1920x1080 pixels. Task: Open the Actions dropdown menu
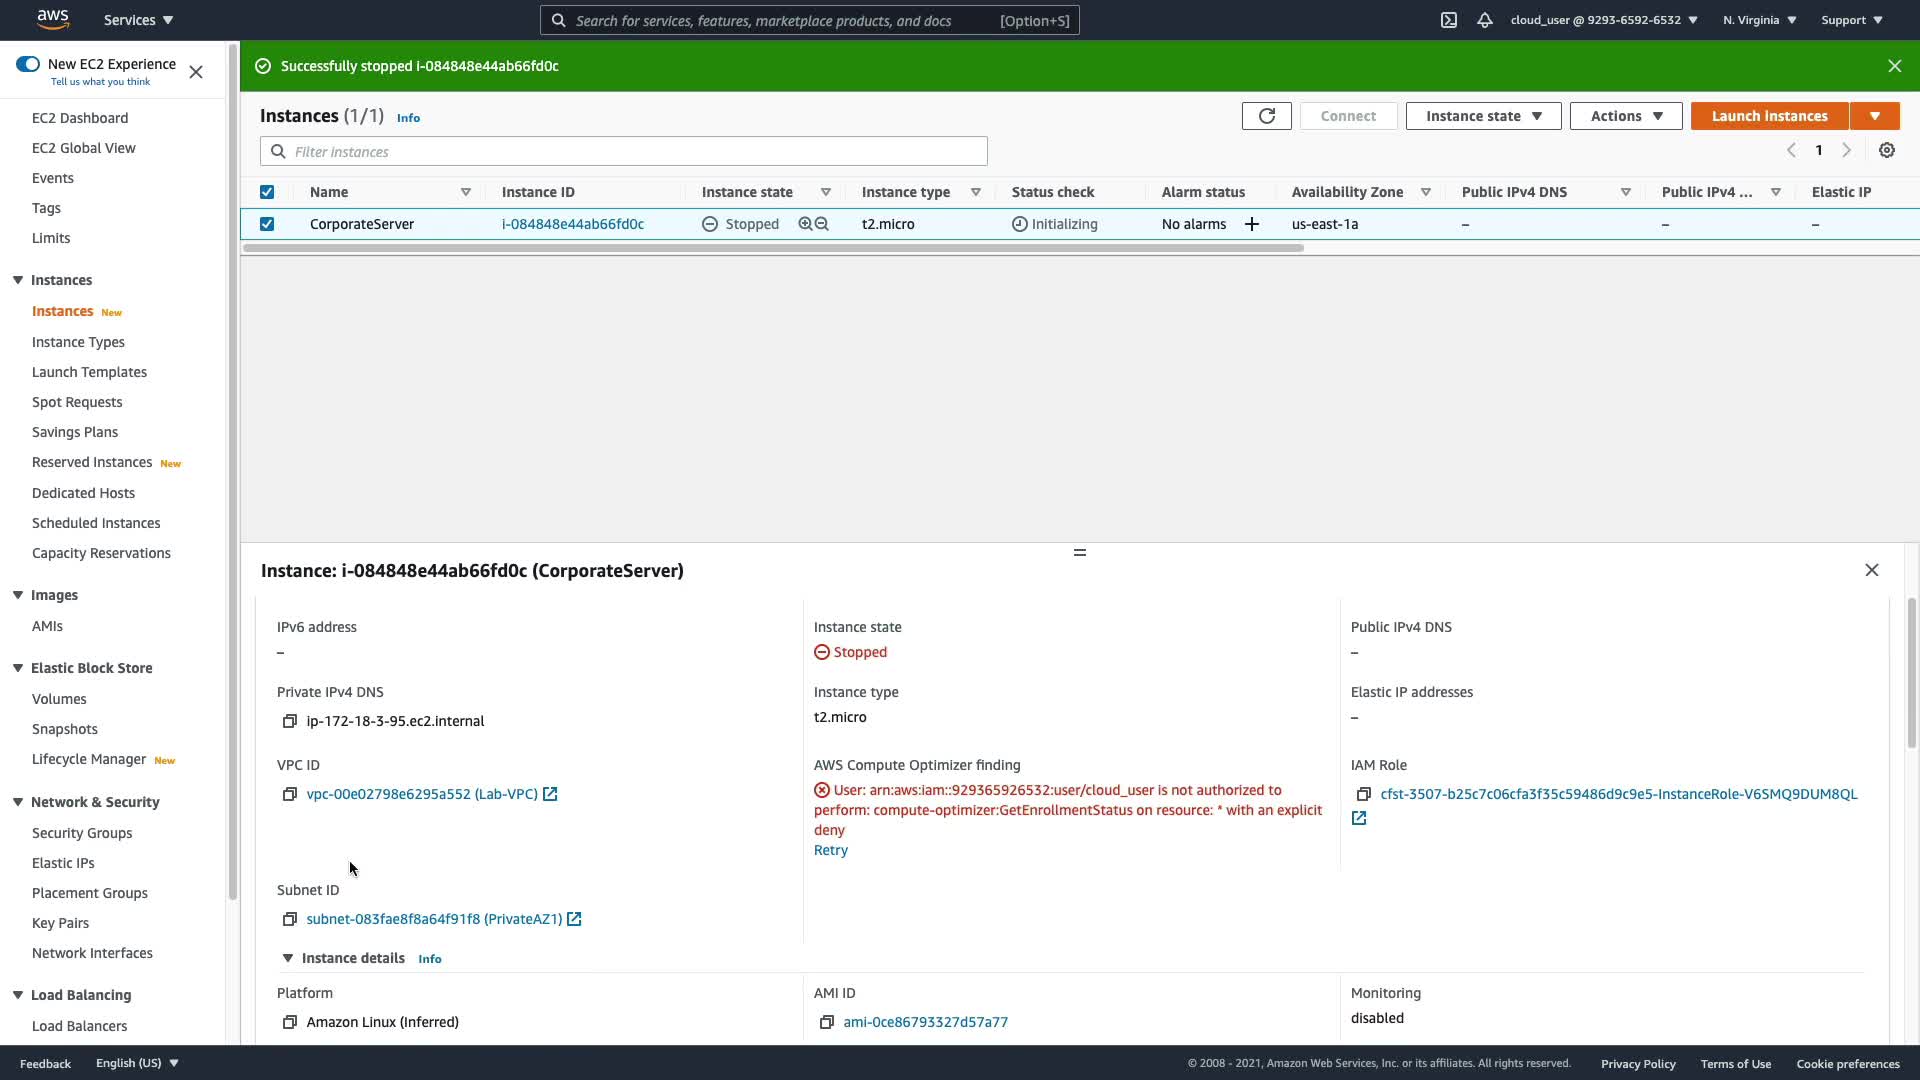(x=1626, y=116)
